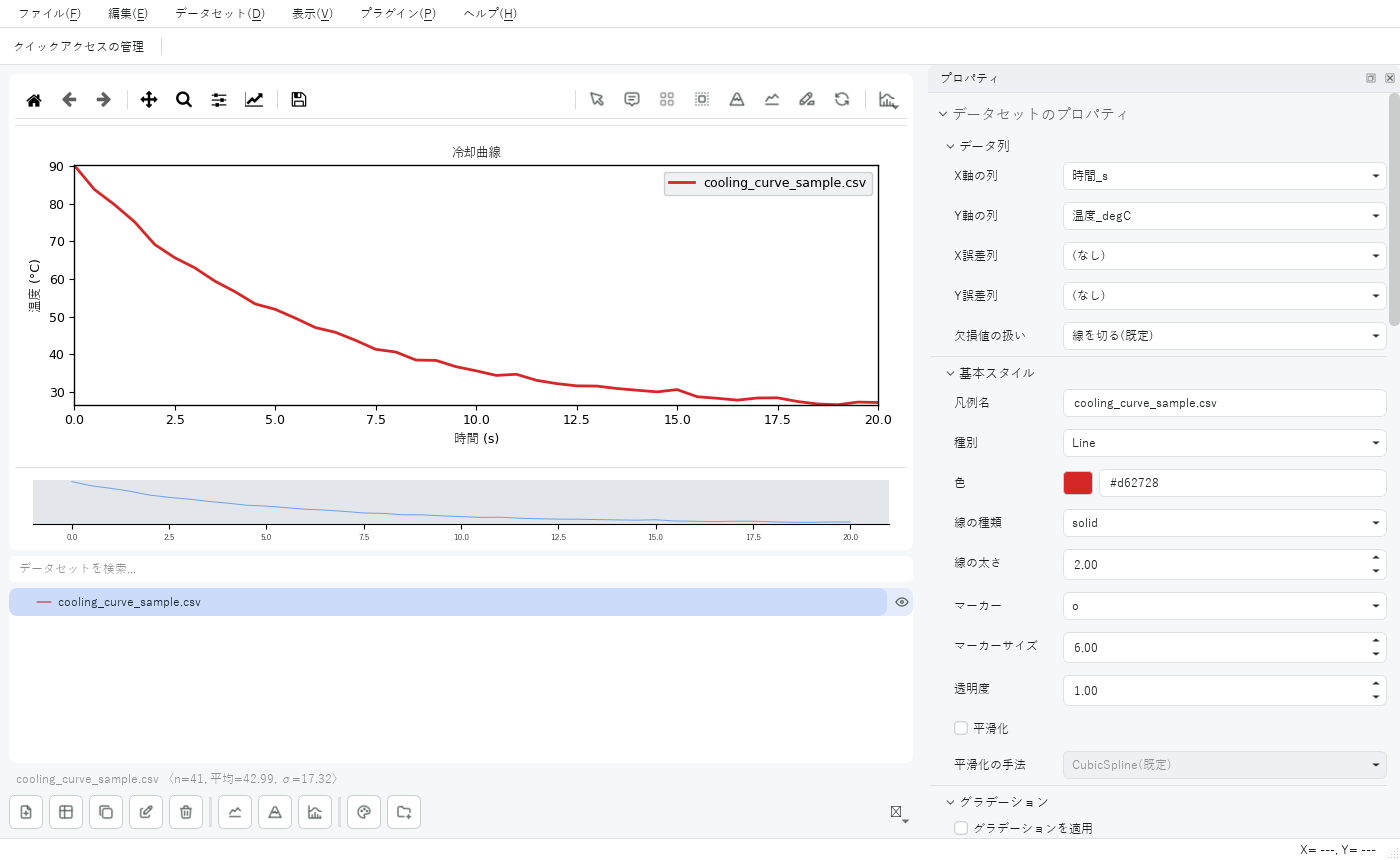Check グラデーションを適用 checkbox

(961, 828)
